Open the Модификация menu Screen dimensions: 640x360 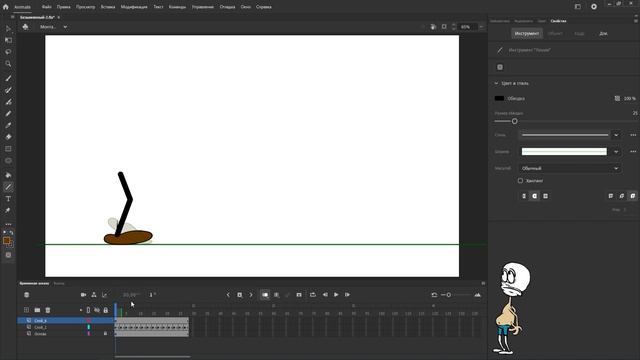(134, 7)
